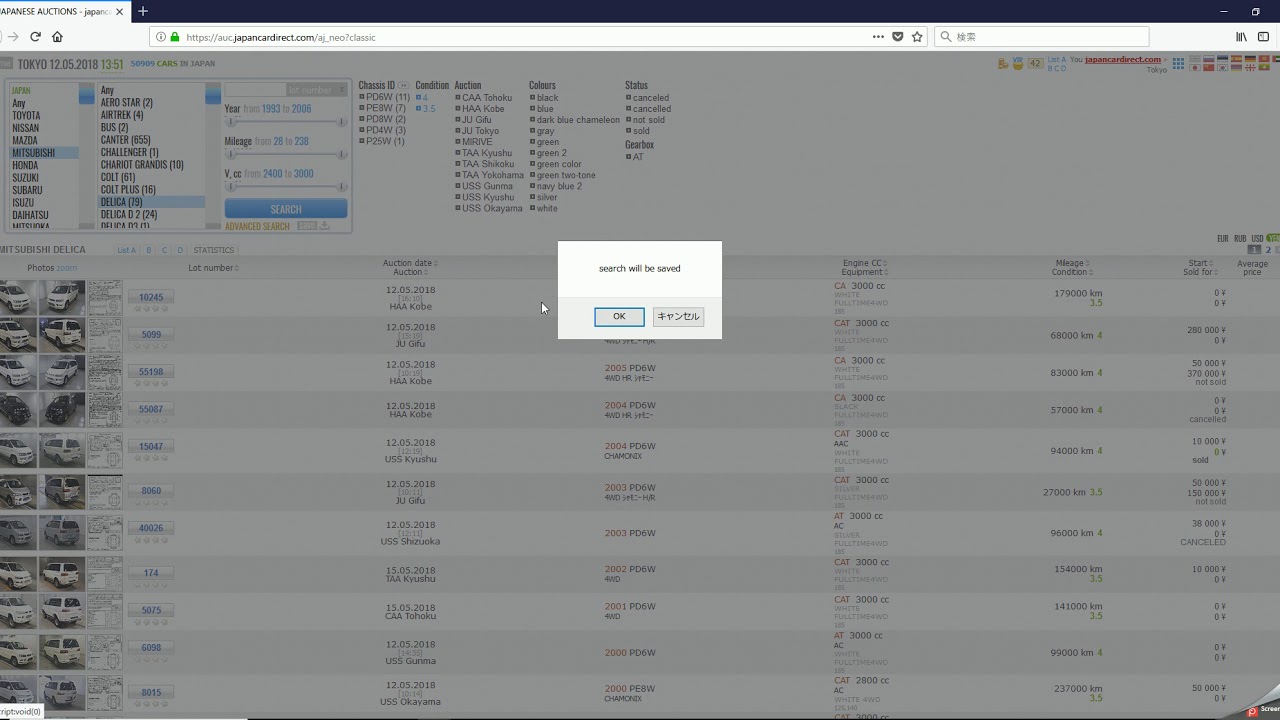Open the browser Library icon
This screenshot has width=1280, height=720.
coord(1241,37)
